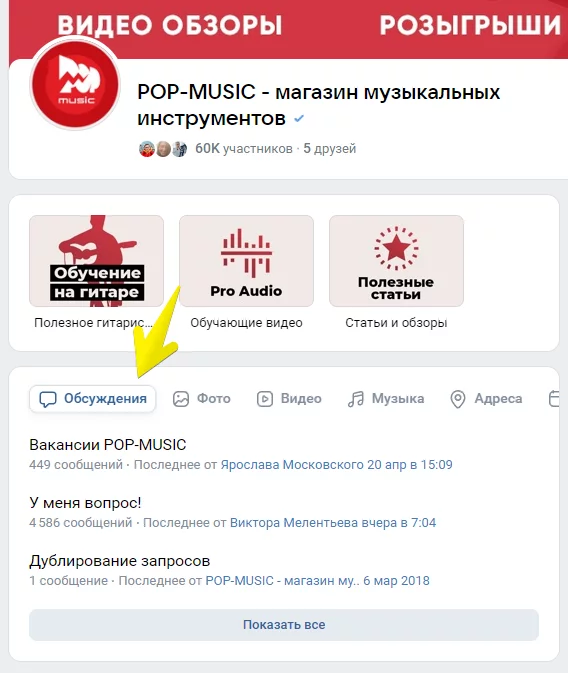This screenshot has width=568, height=673.
Task: Click the POP-MUSIC red logo avatar
Action: (x=75, y=84)
